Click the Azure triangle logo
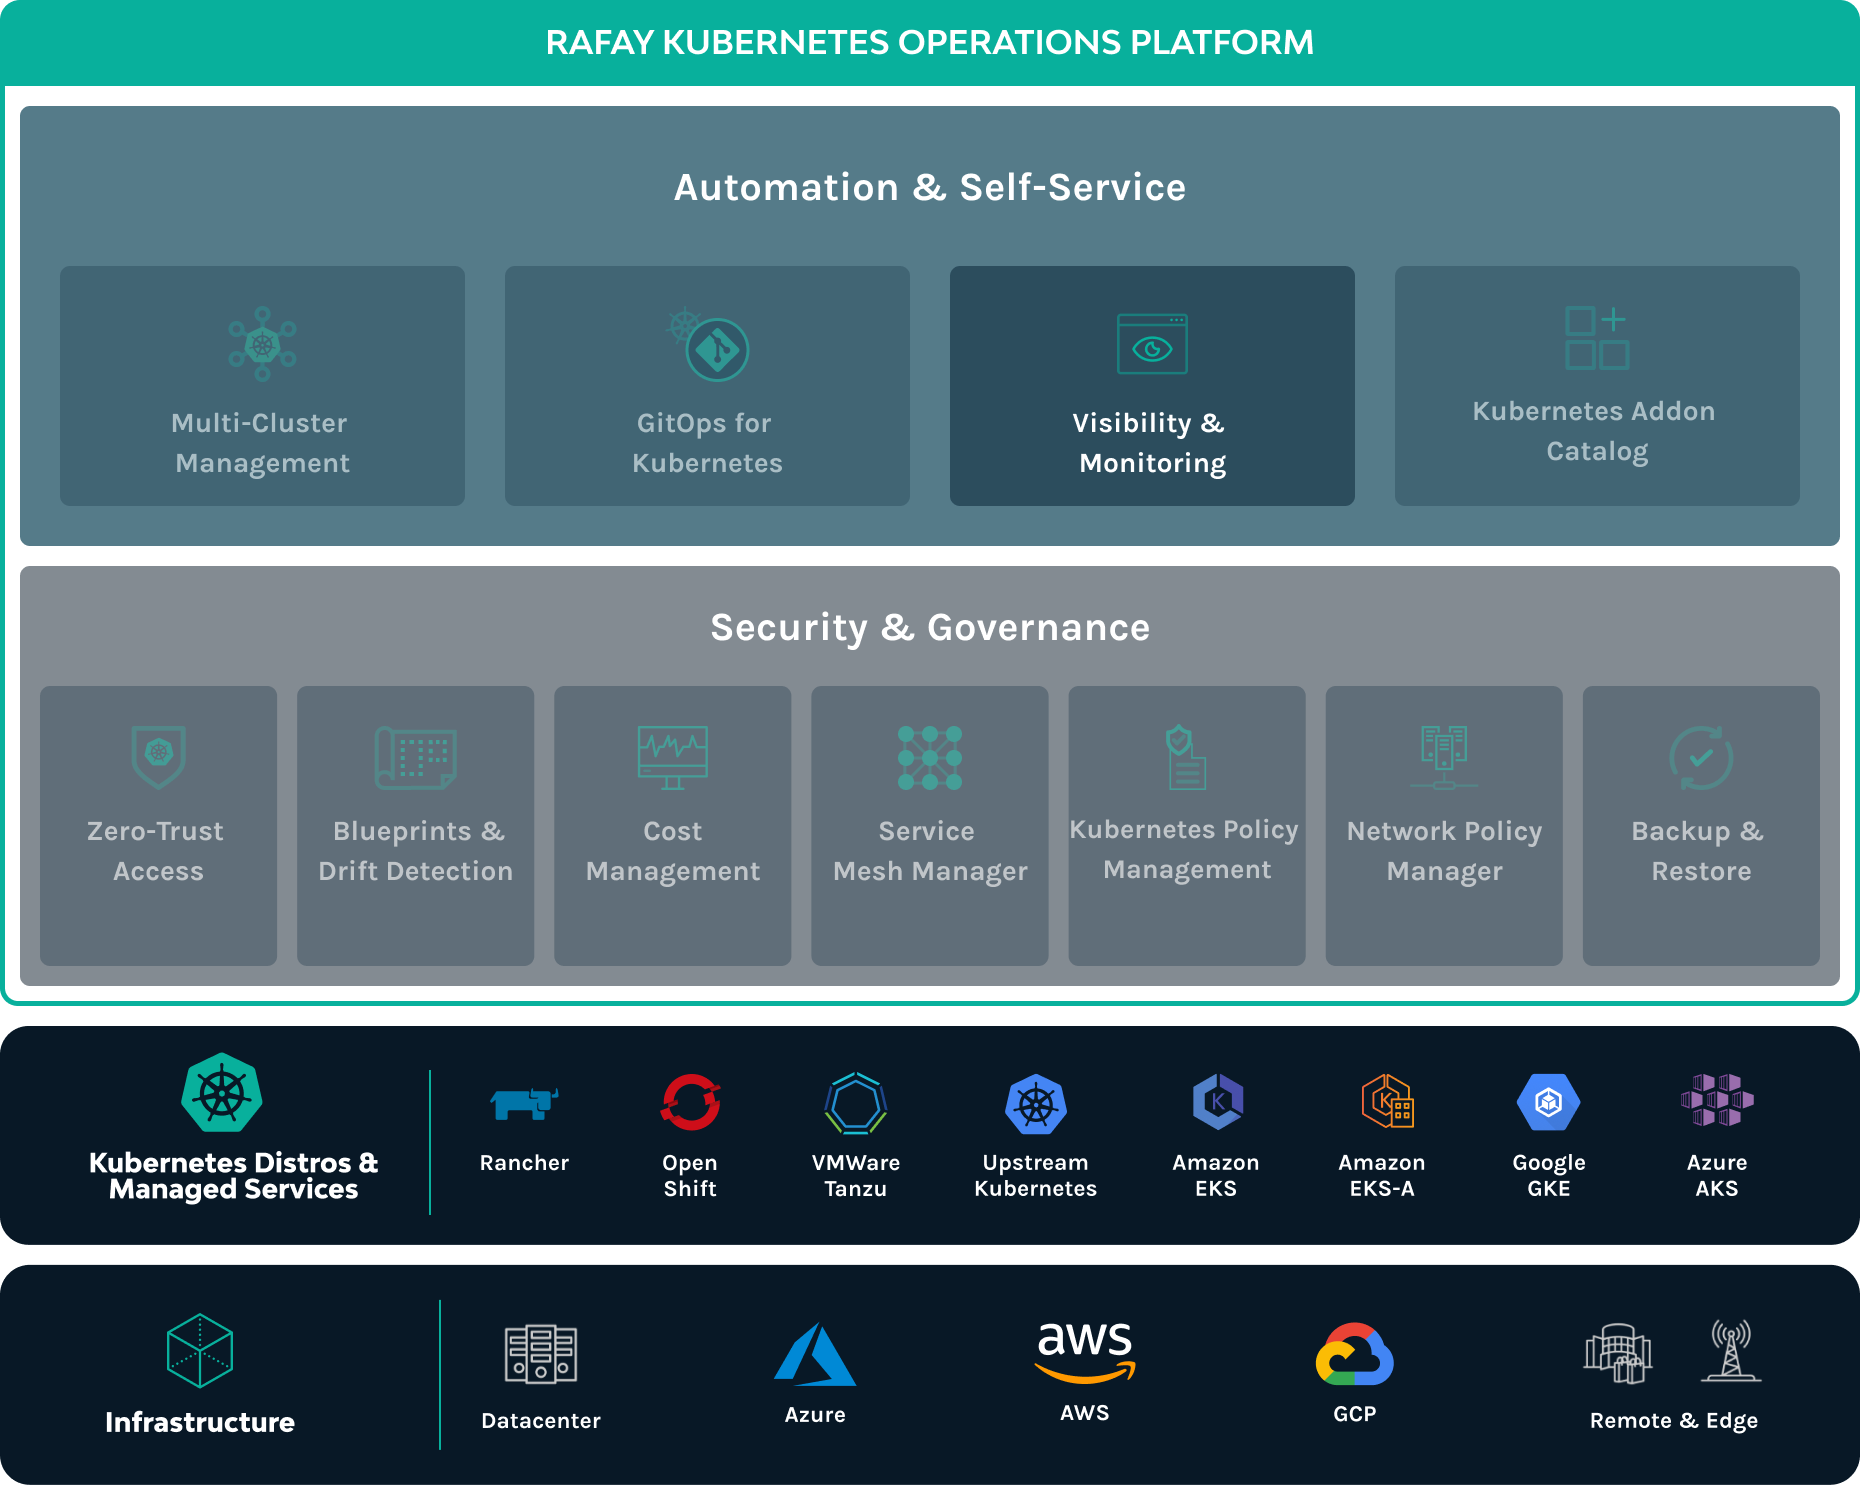This screenshot has height=1485, width=1860. coord(815,1354)
